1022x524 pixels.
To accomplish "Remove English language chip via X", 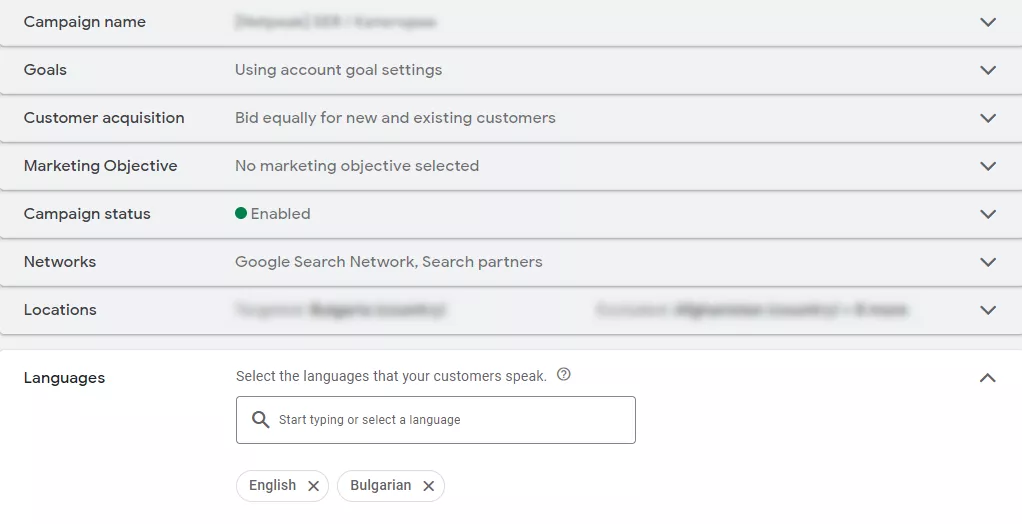I will tap(314, 486).
